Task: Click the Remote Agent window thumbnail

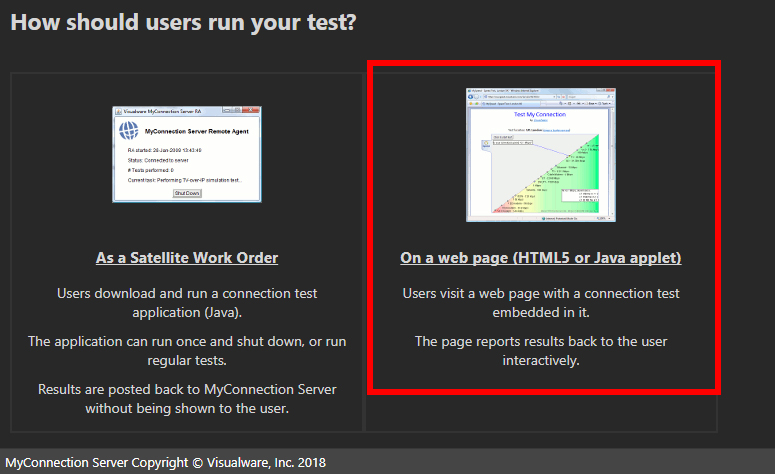Action: pyautogui.click(x=187, y=154)
